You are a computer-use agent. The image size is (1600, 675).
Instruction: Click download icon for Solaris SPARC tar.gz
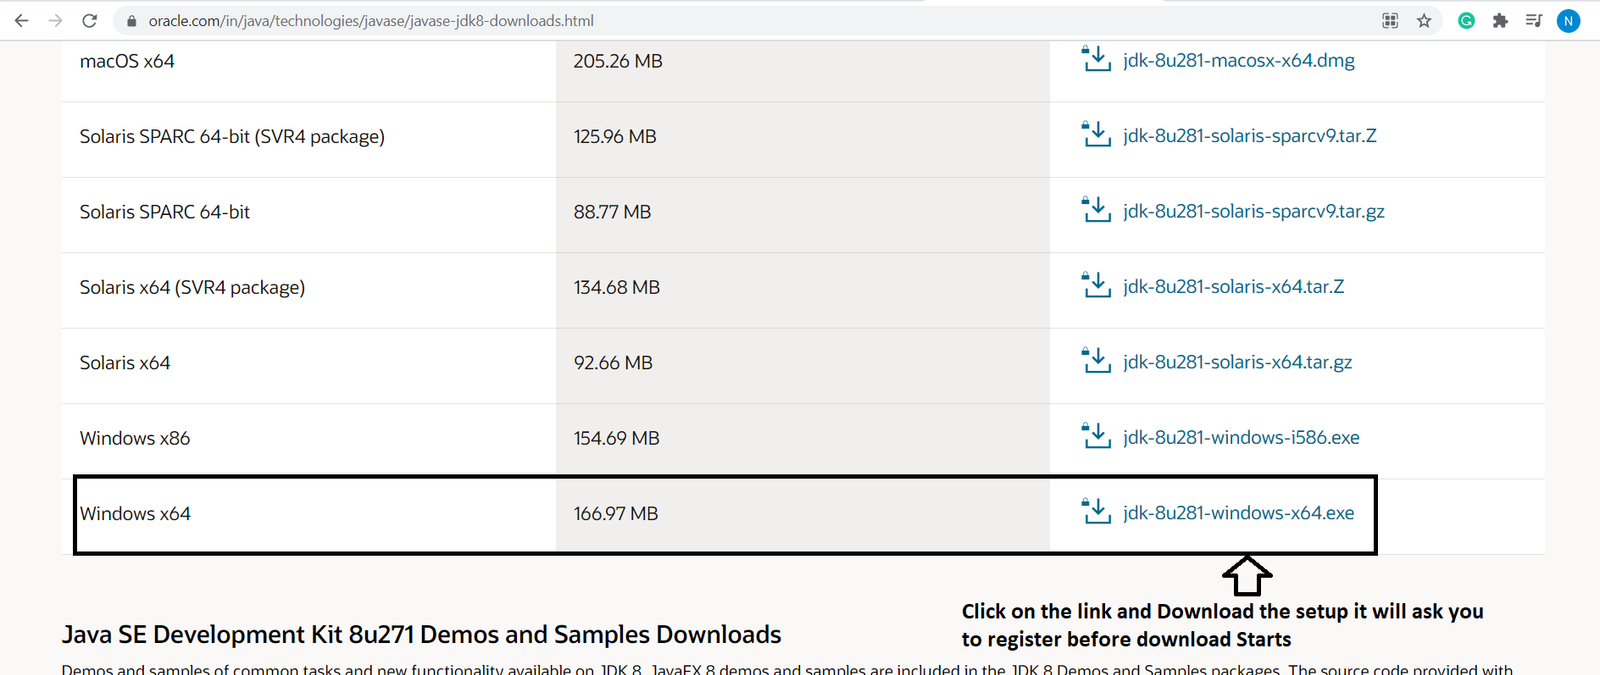(1096, 210)
